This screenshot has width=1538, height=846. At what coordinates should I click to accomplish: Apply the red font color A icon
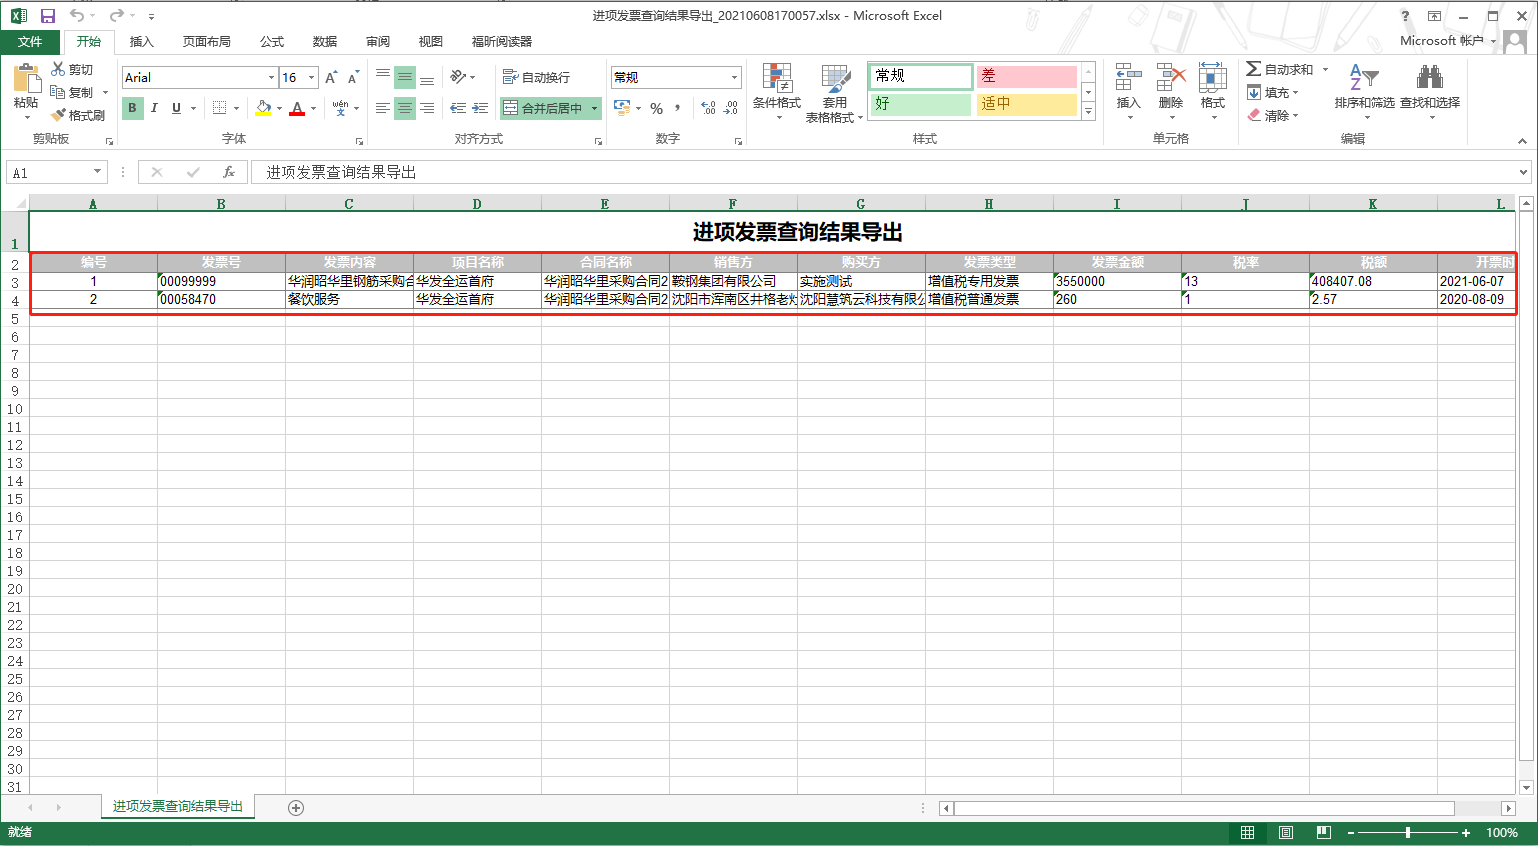[x=297, y=108]
